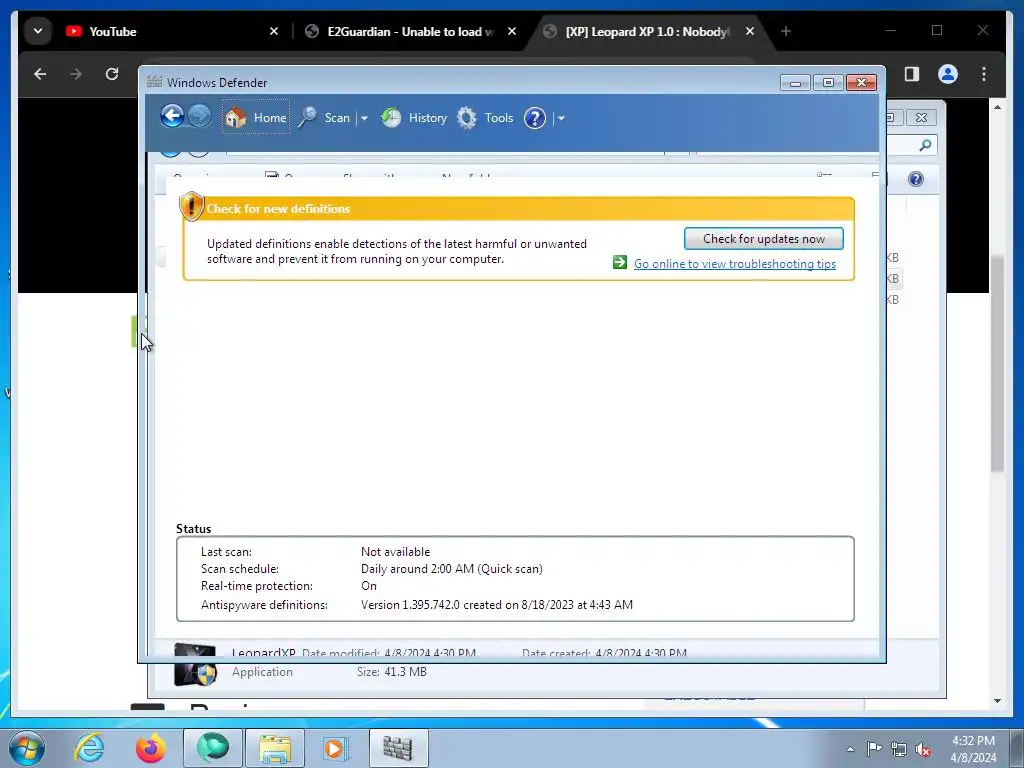
Task: Expand the Scan options dropdown arrow
Action: coord(364,118)
